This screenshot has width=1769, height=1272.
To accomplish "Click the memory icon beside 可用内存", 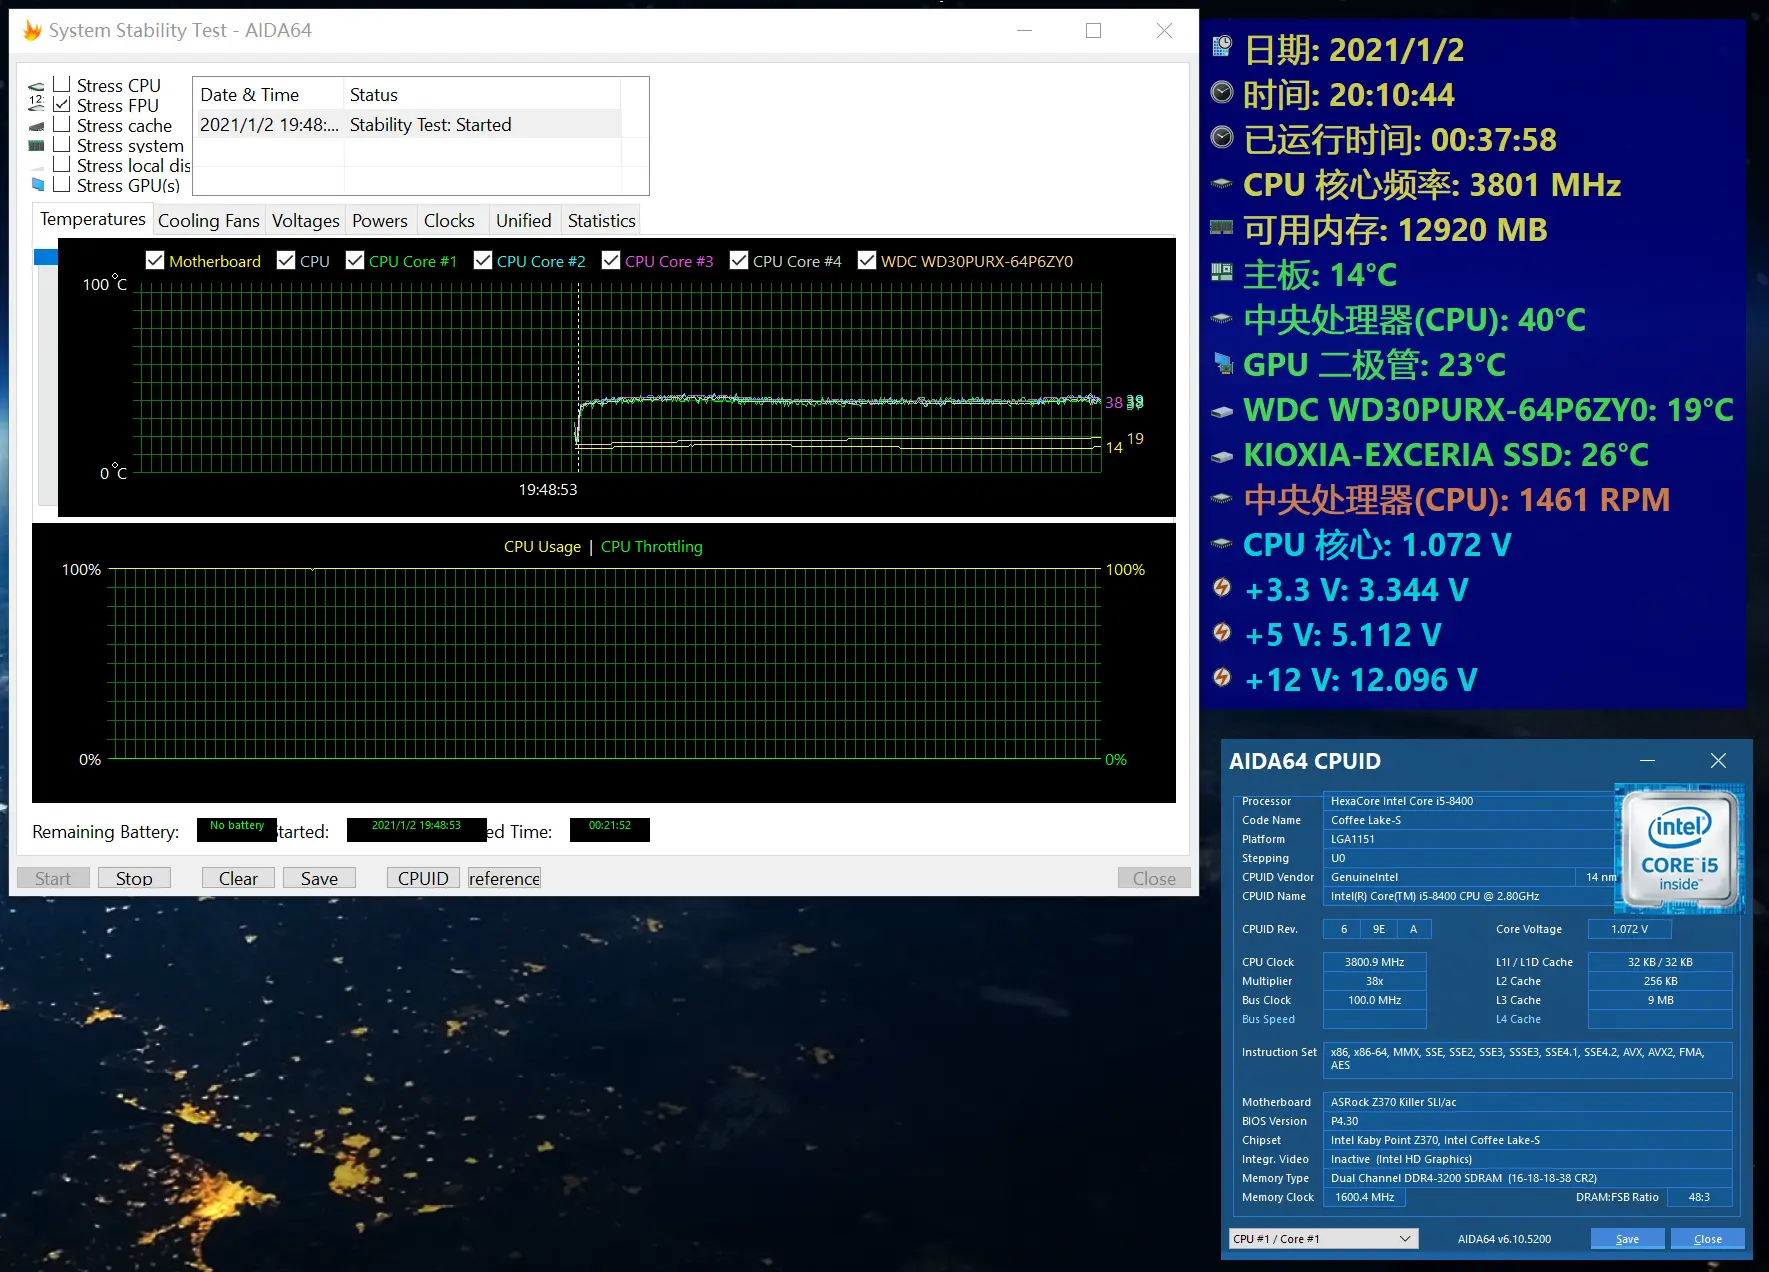I will pos(1222,227).
